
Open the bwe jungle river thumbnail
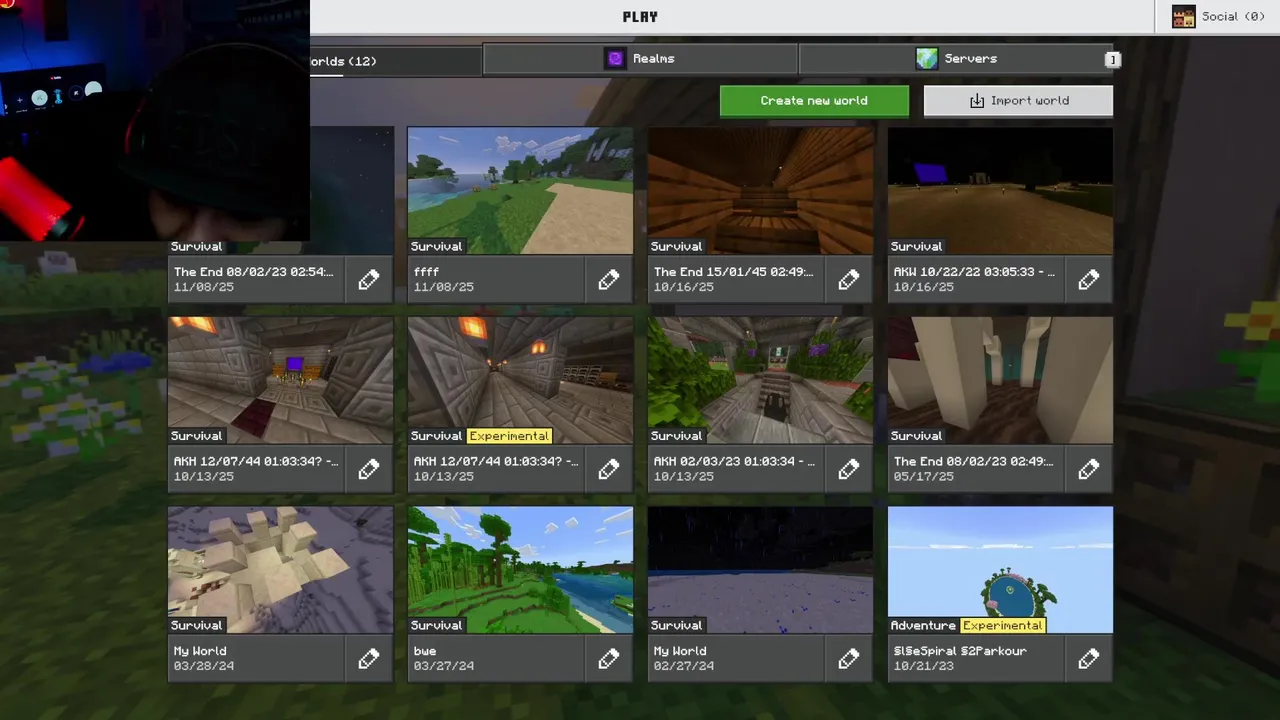520,569
